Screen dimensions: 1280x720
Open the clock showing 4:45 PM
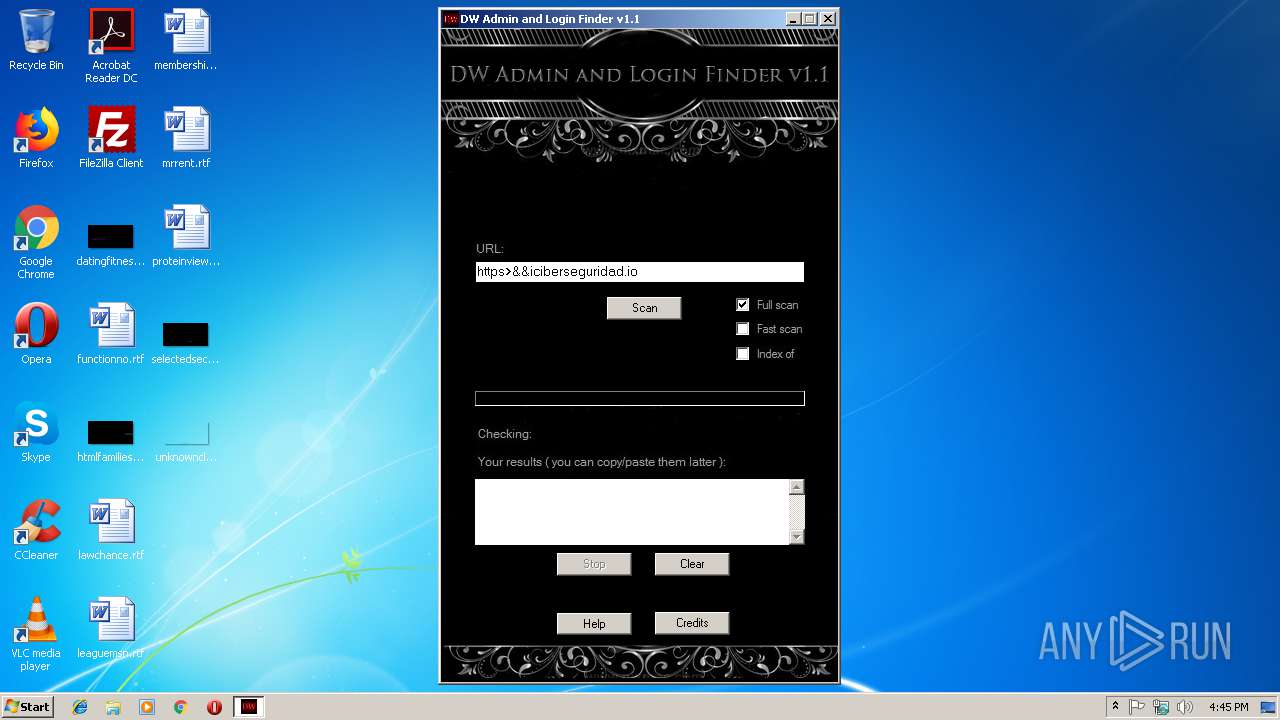pos(1228,707)
